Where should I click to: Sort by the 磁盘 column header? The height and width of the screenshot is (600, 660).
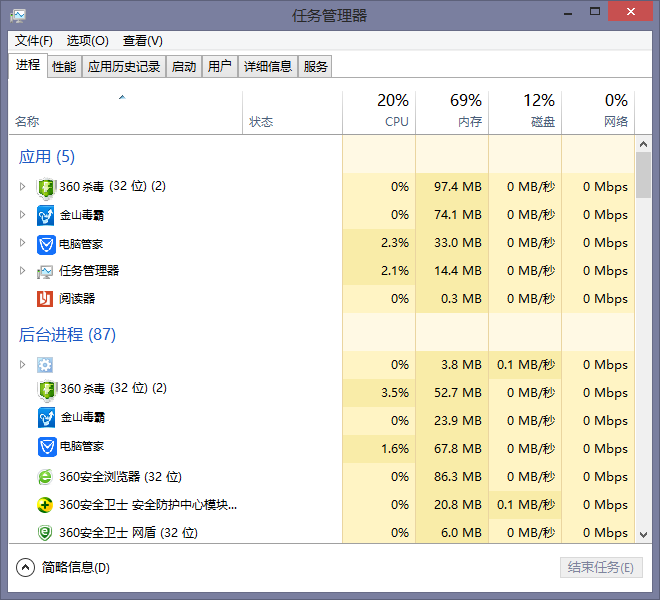click(x=525, y=113)
